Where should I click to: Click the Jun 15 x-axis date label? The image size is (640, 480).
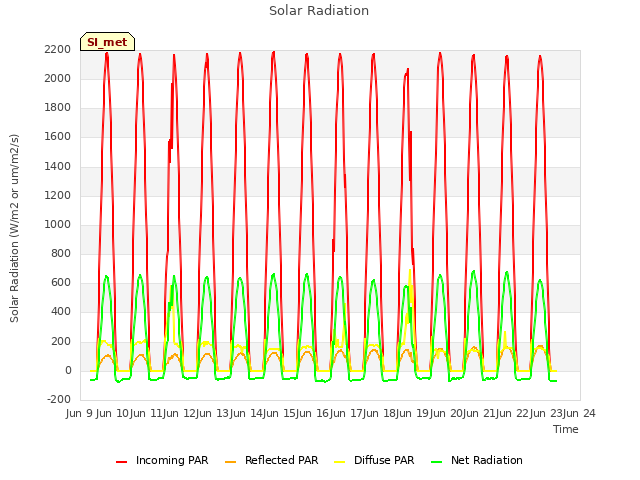281,413
